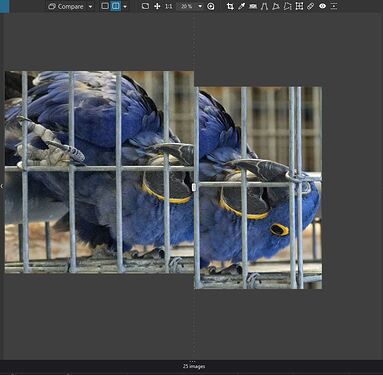Click the zoom in magnifier icon
383x375 pixels.
point(211,6)
